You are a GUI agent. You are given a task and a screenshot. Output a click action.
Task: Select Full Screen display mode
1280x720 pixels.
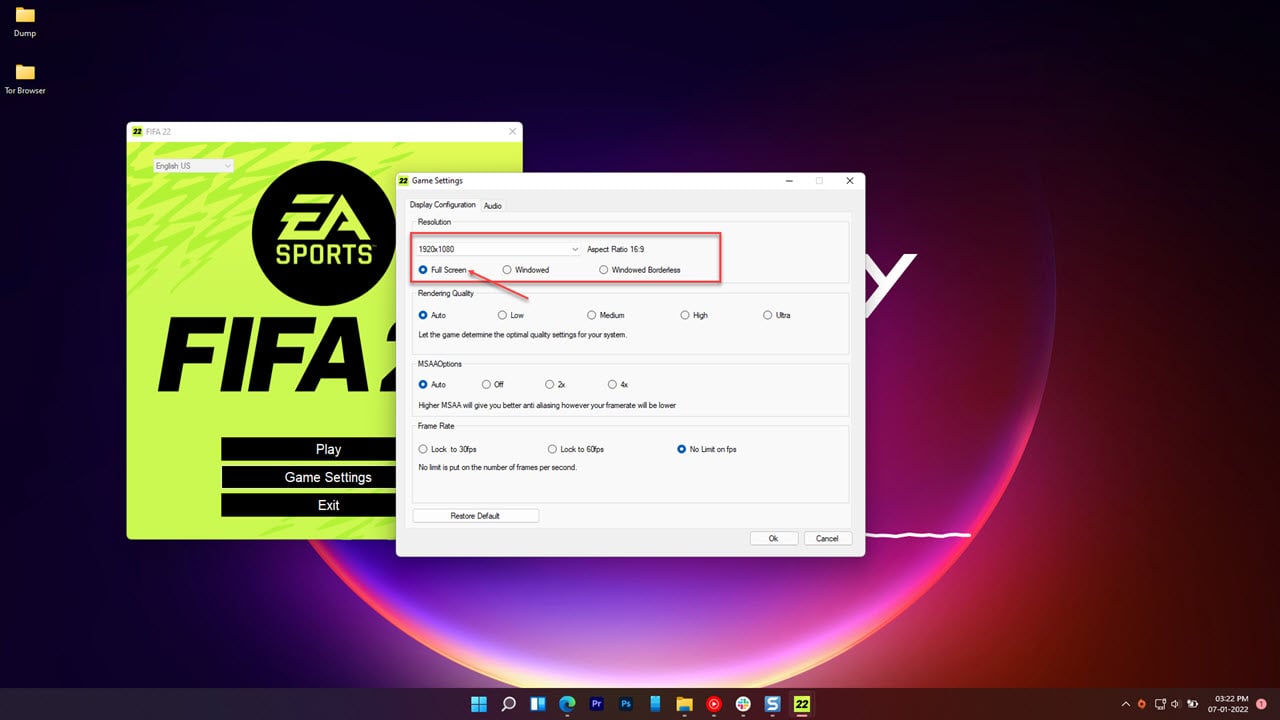(443, 270)
